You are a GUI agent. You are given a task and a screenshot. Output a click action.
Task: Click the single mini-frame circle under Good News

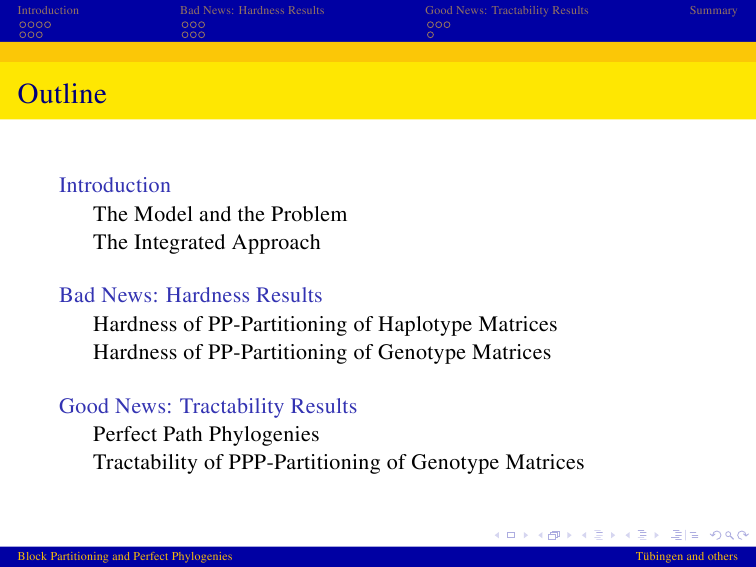[431, 35]
